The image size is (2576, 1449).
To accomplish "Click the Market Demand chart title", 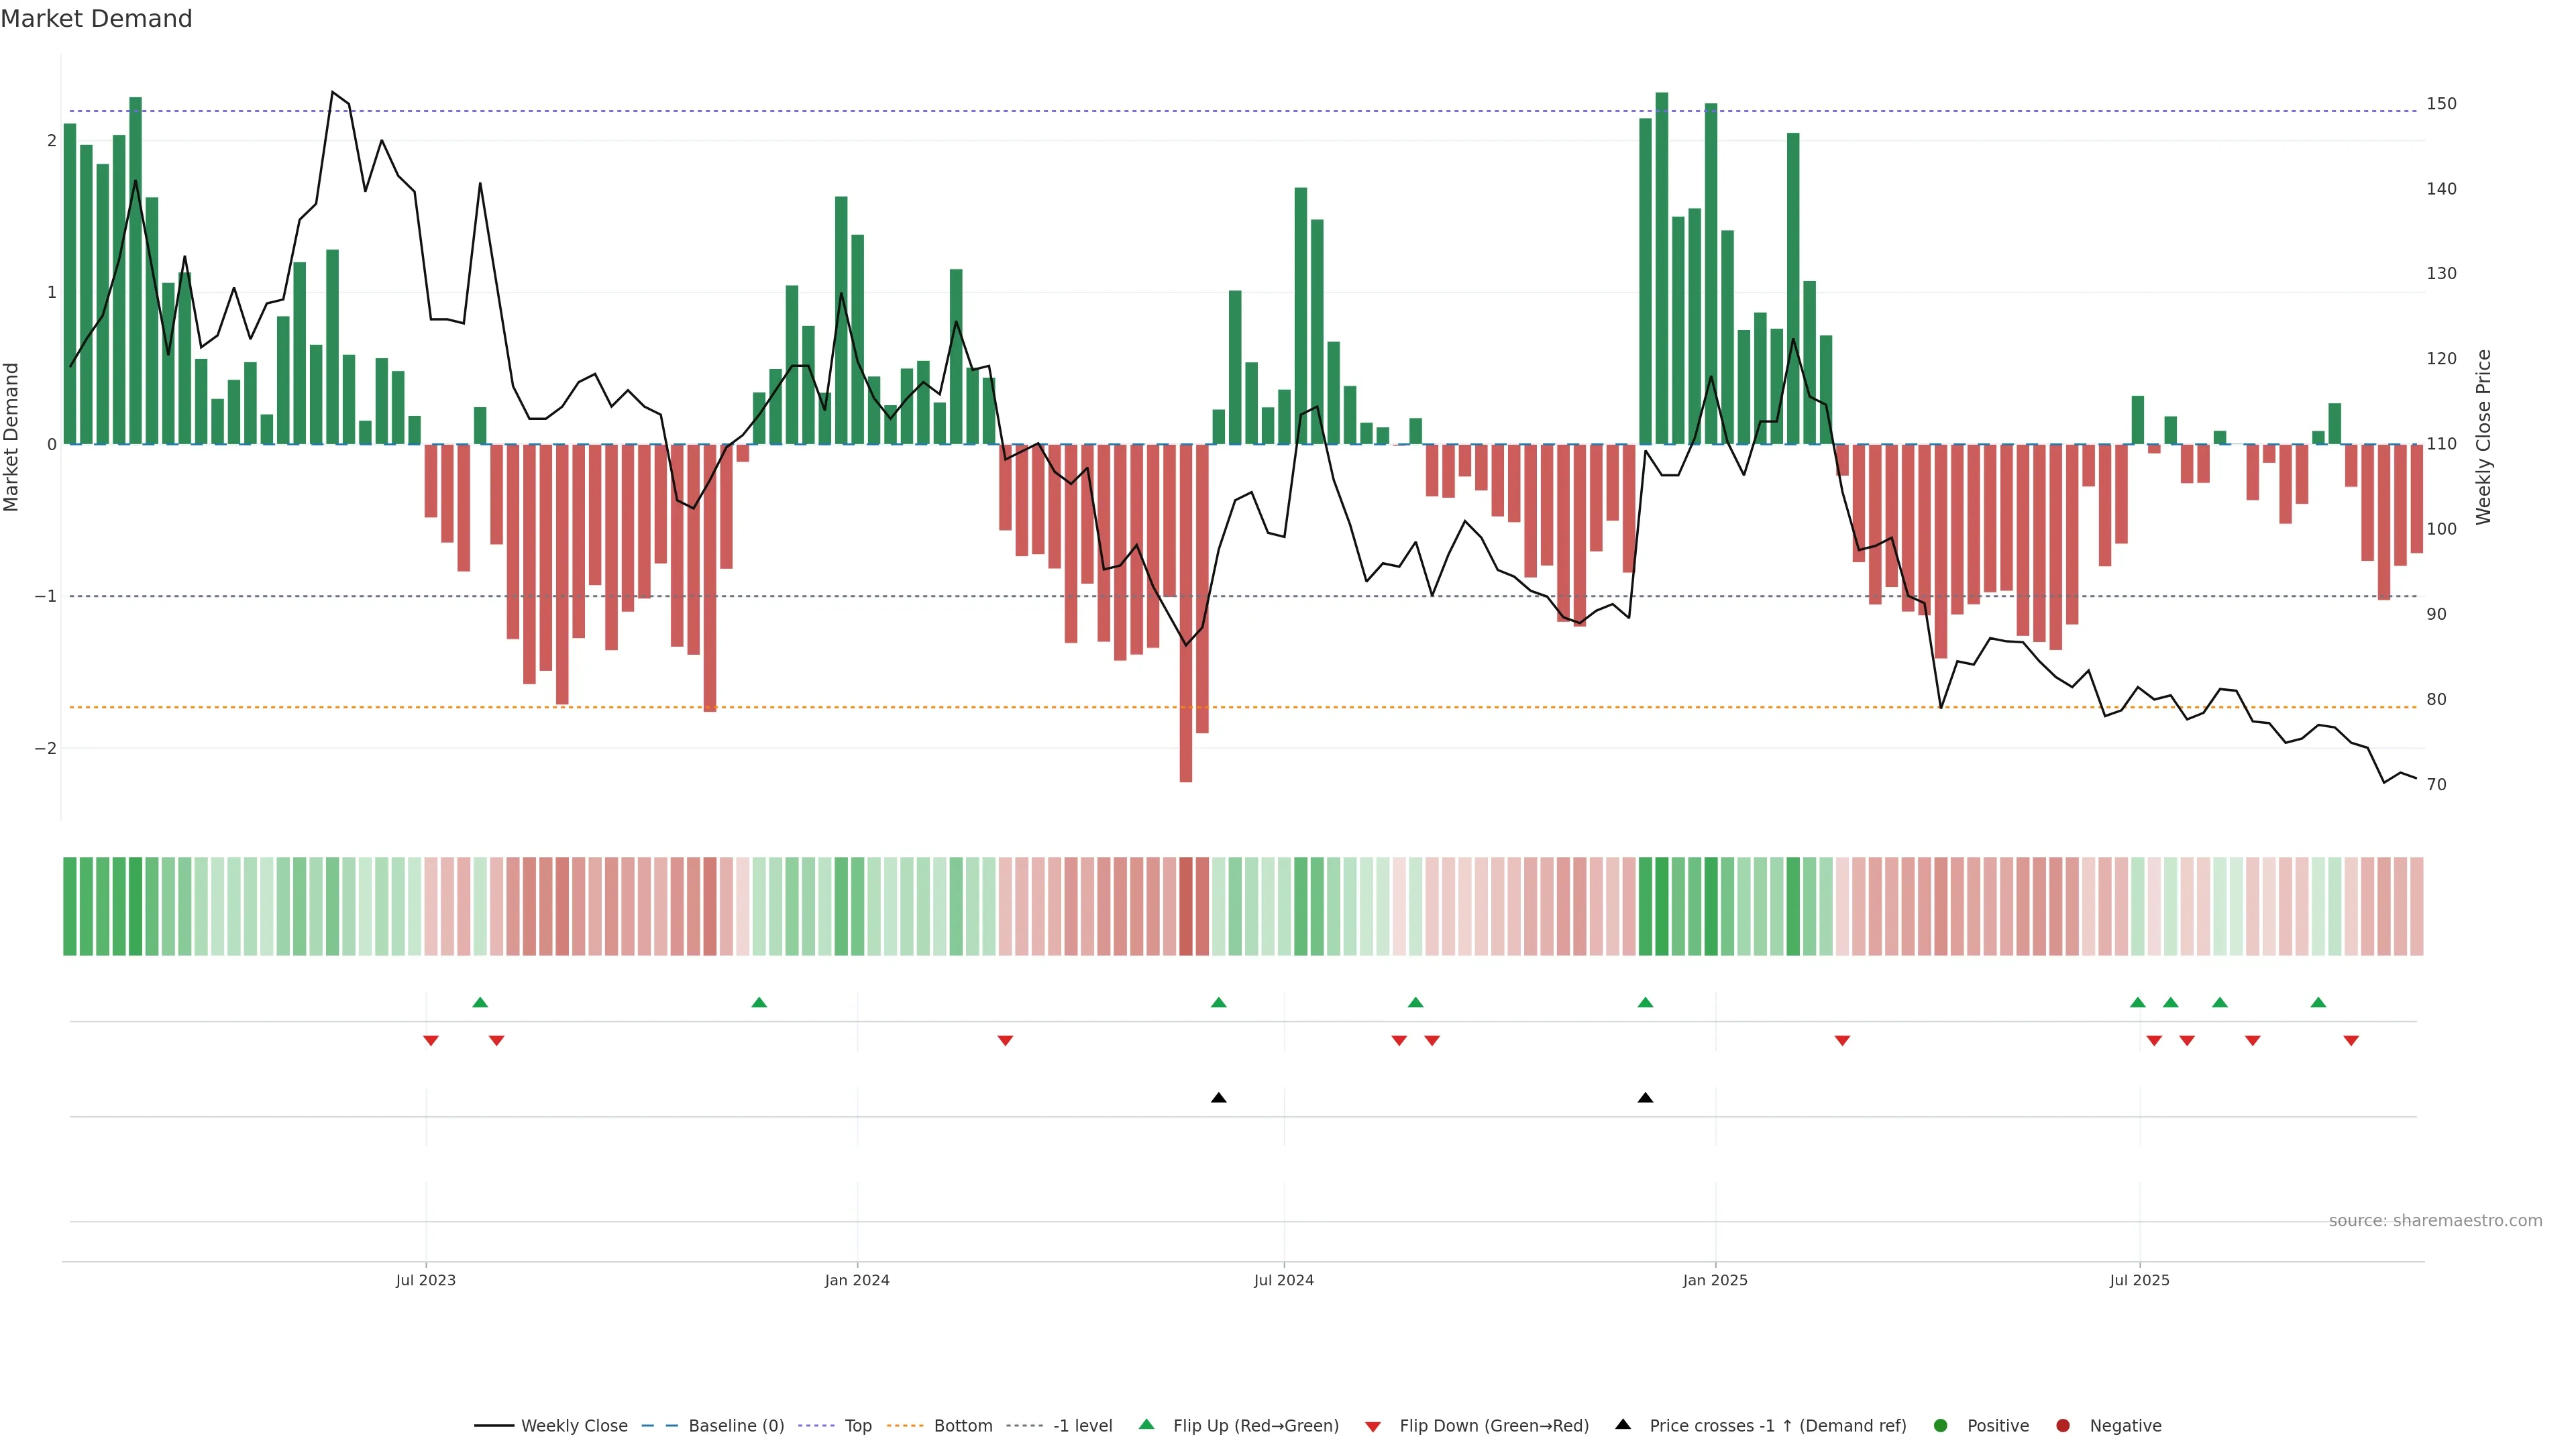I will click(x=96, y=19).
